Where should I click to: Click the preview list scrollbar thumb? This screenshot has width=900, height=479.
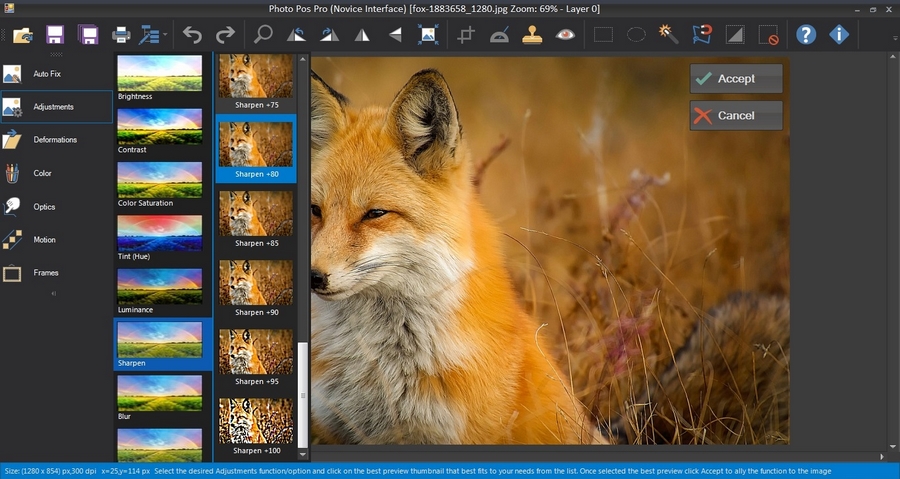point(303,395)
